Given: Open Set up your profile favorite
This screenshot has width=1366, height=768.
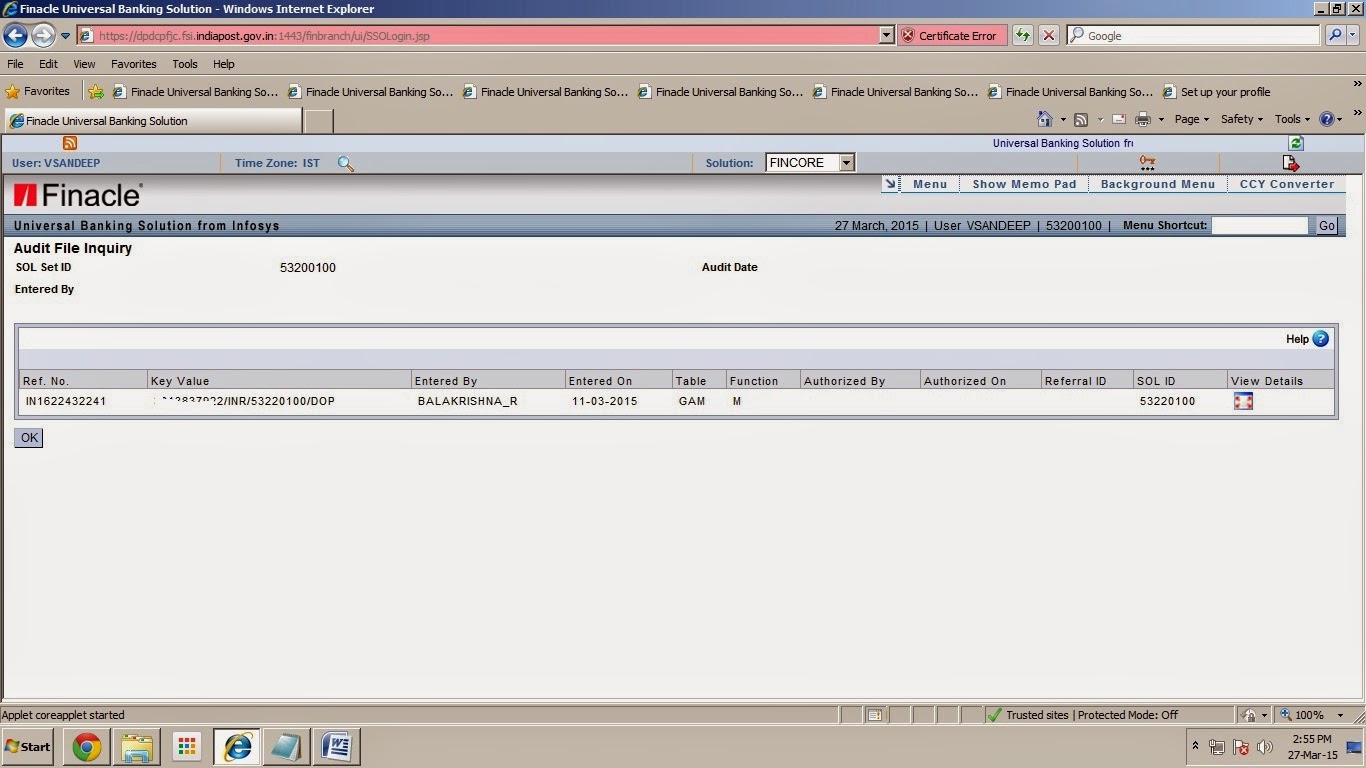Looking at the screenshot, I should (x=1217, y=92).
